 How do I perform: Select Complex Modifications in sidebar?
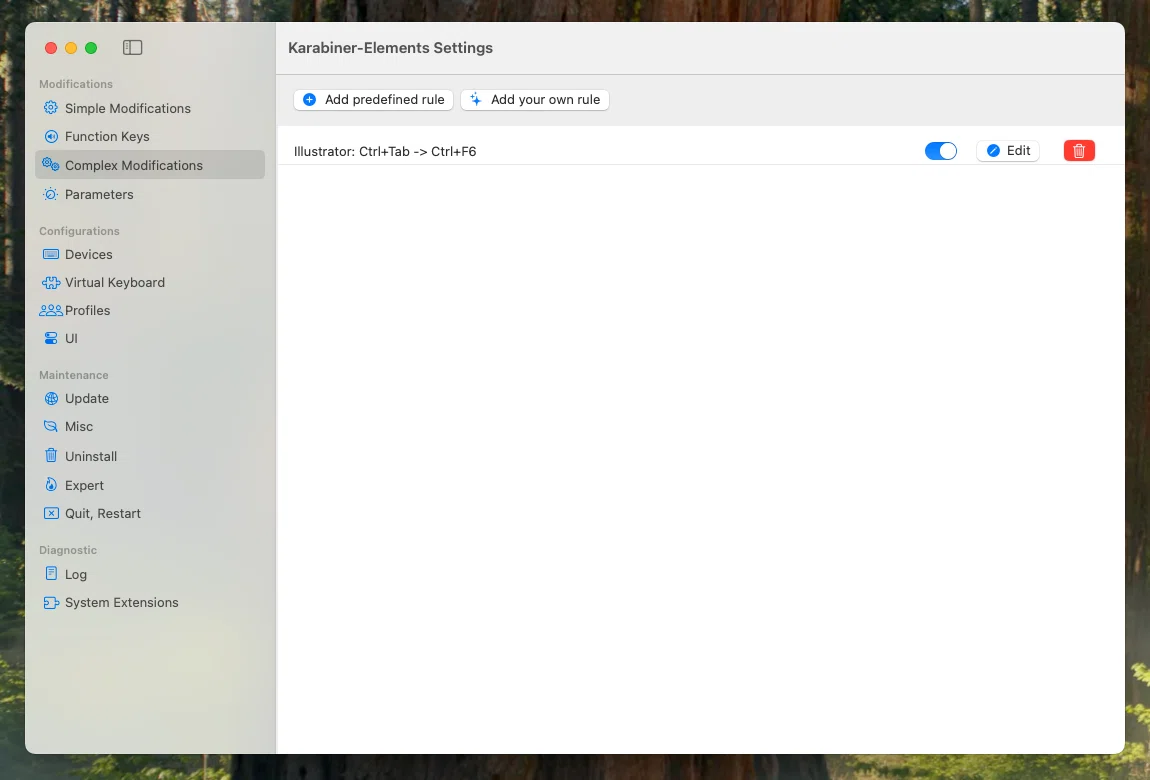150,165
